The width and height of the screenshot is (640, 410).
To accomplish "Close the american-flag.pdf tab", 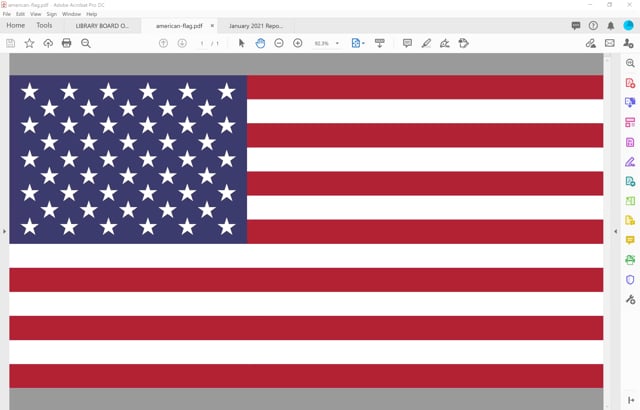I will point(212,25).
